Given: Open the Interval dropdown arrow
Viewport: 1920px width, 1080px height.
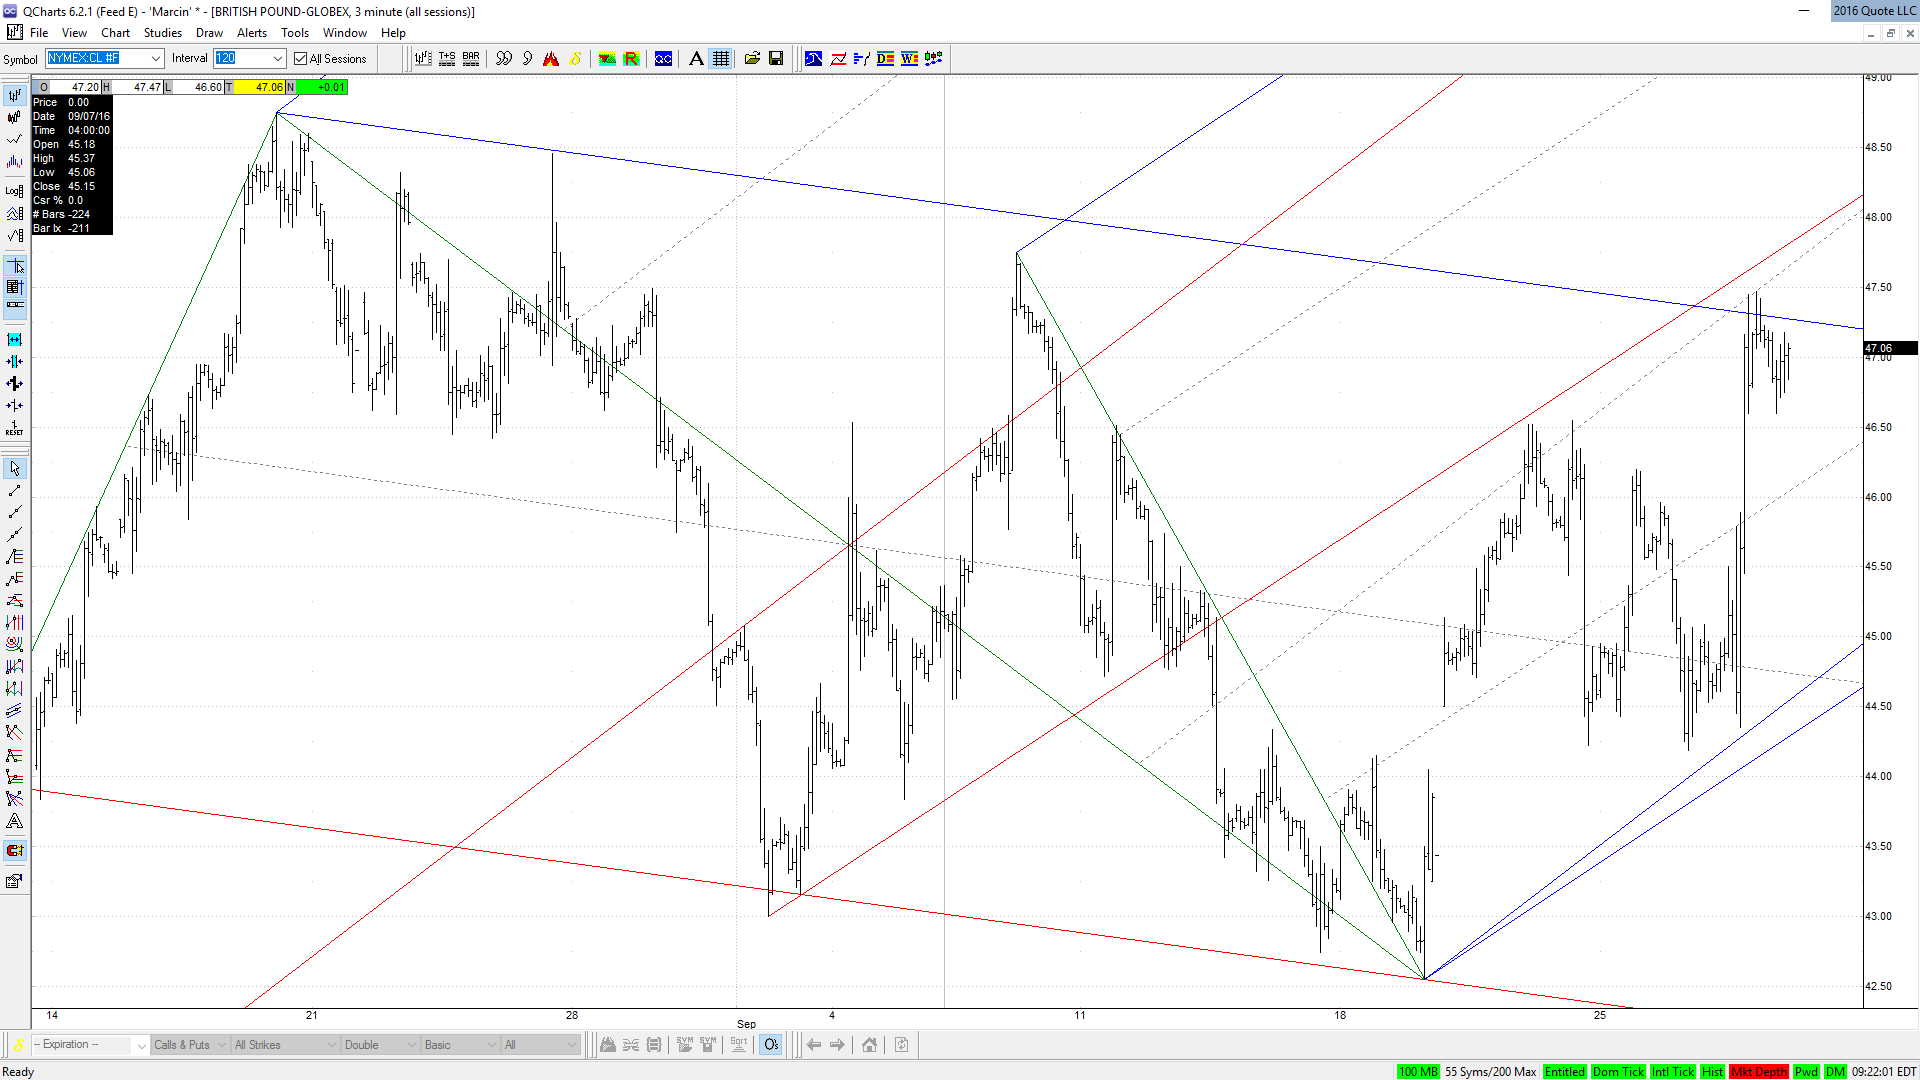Looking at the screenshot, I should click(x=278, y=59).
